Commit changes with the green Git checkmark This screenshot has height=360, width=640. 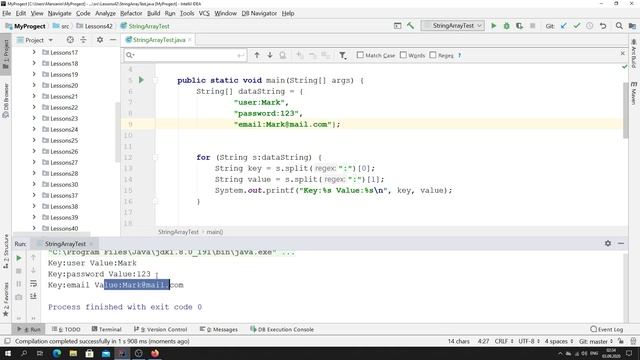(577, 26)
